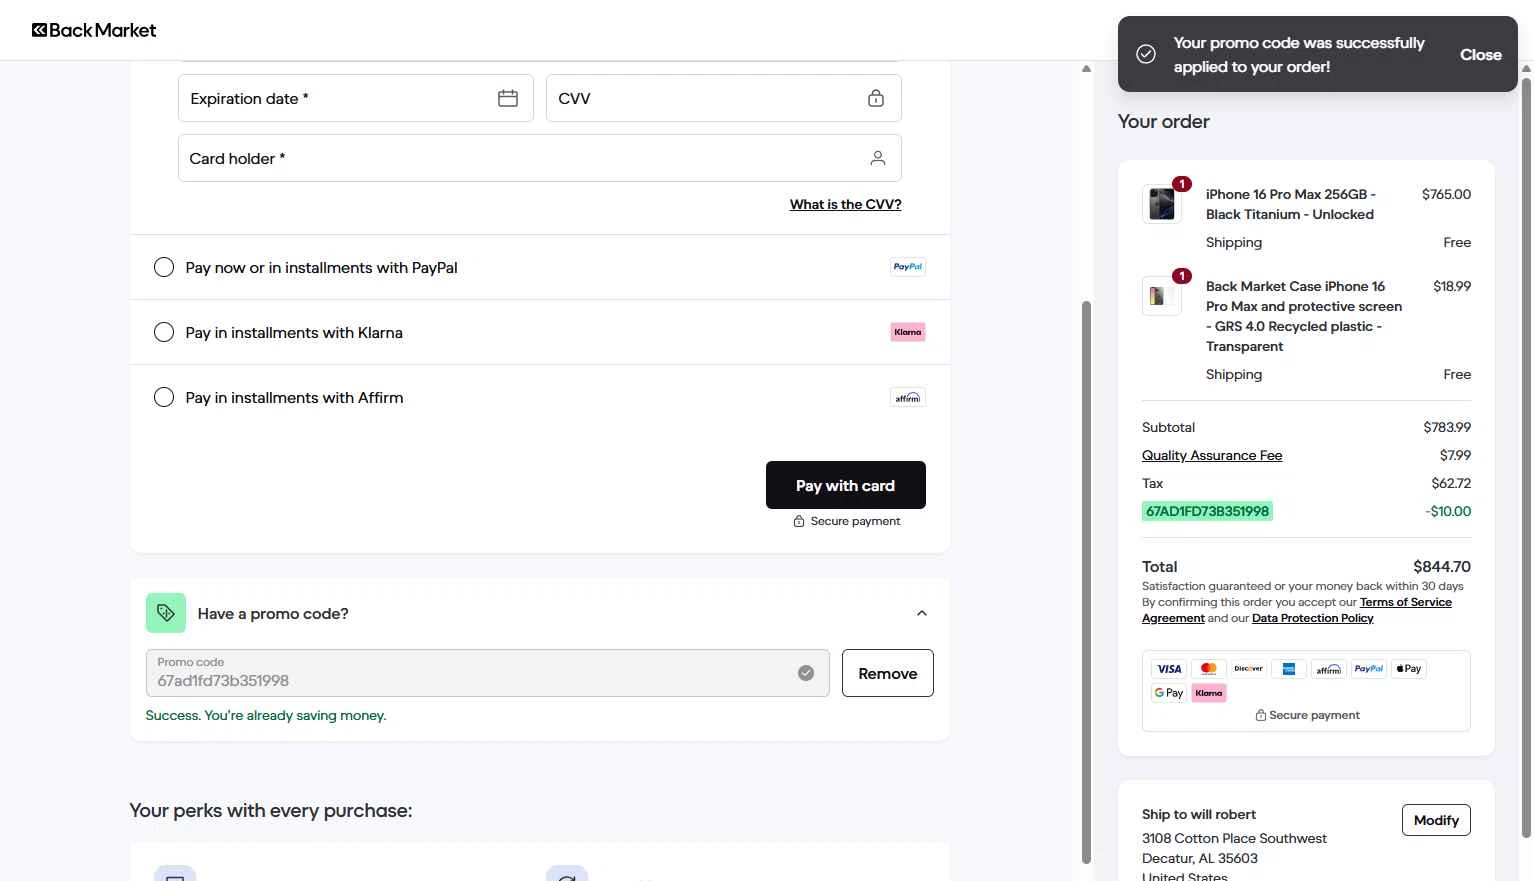Click the pink Klarna logo in order summary
This screenshot has width=1534, height=881.
(x=1209, y=693)
